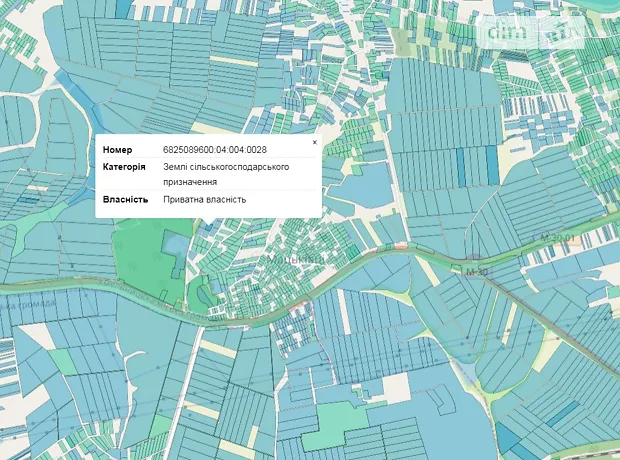Select the Приватна власність value

pyautogui.click(x=204, y=199)
